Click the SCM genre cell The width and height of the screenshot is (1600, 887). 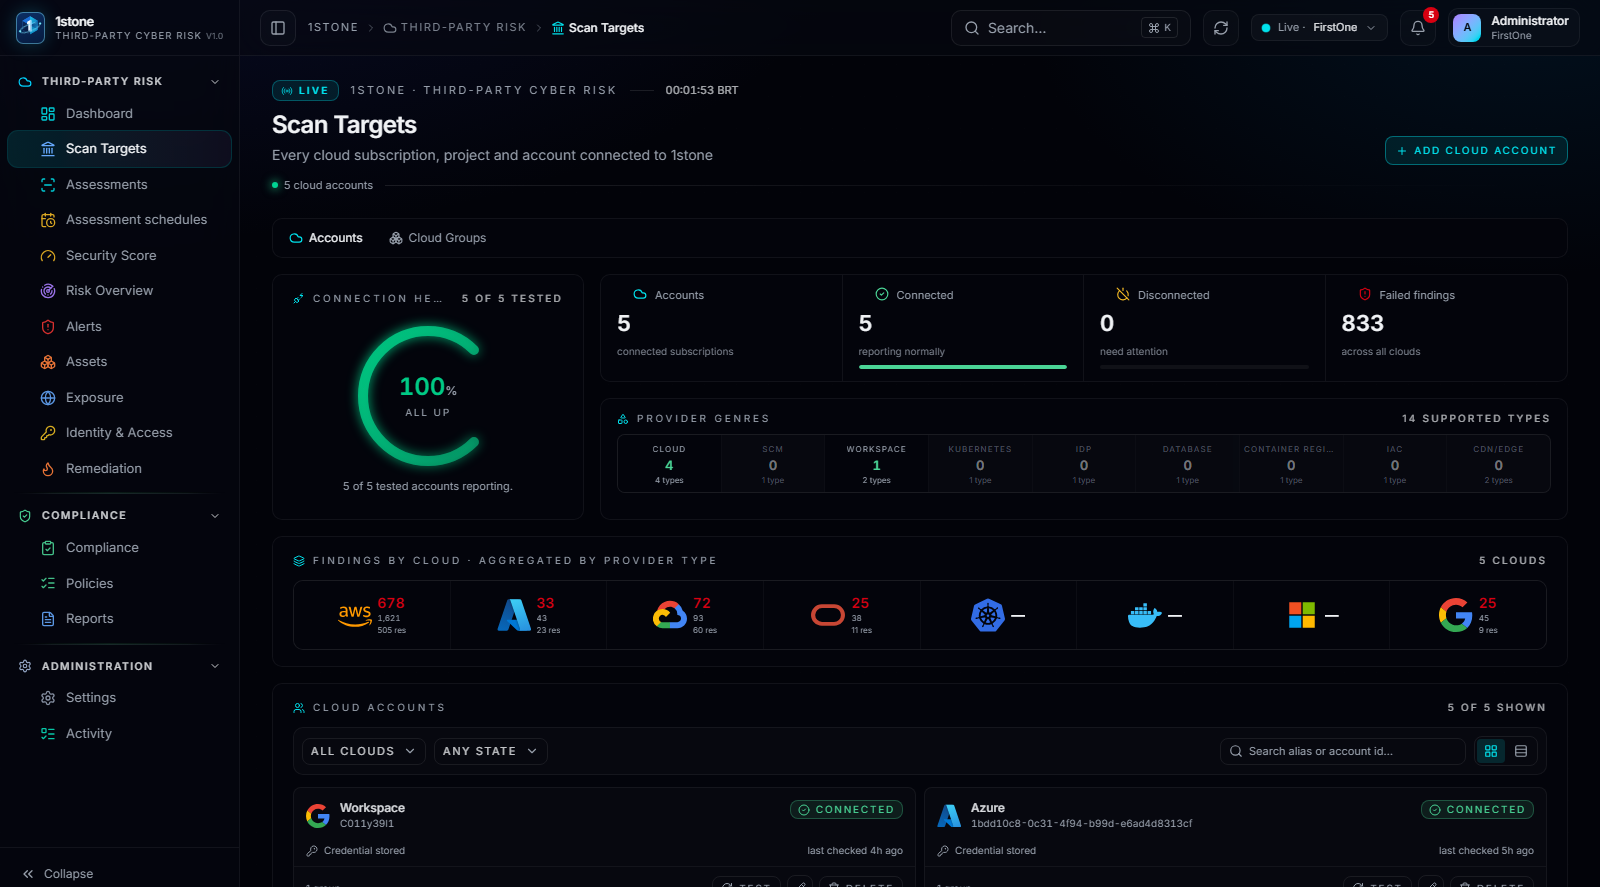point(773,464)
